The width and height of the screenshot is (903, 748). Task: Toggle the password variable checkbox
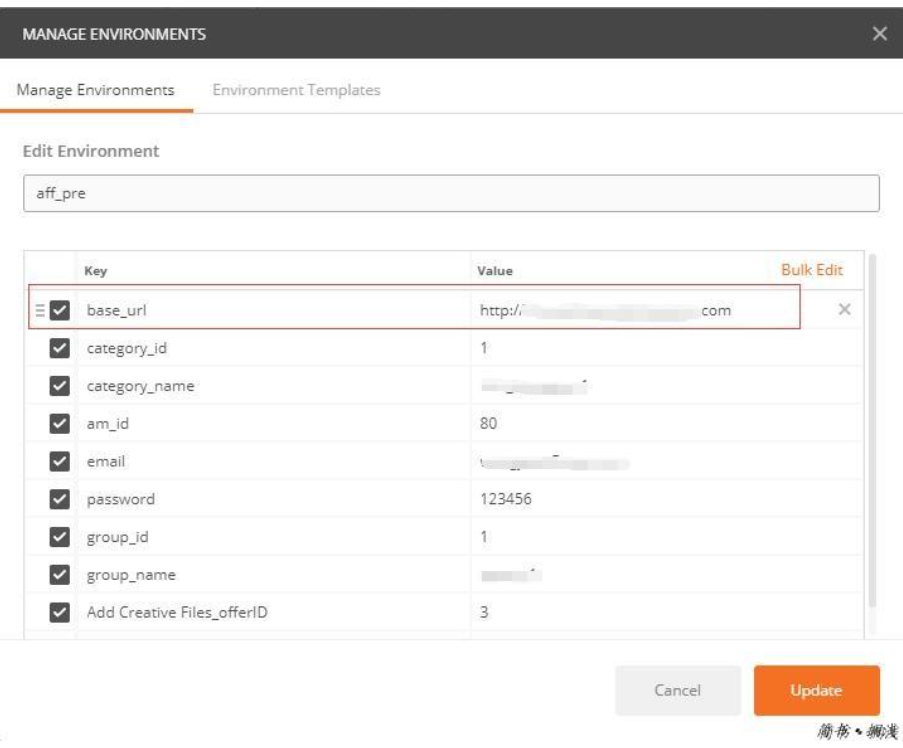(x=59, y=499)
